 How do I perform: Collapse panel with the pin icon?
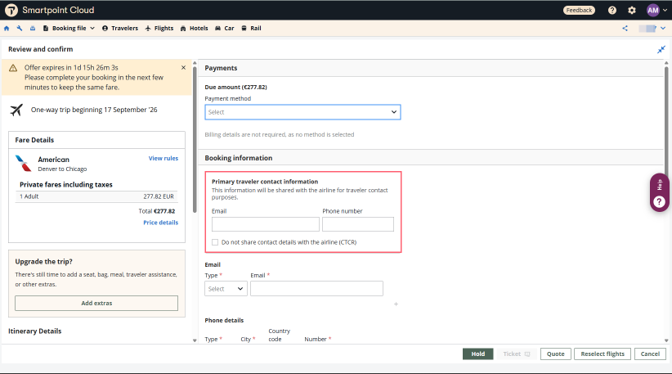pos(661,49)
